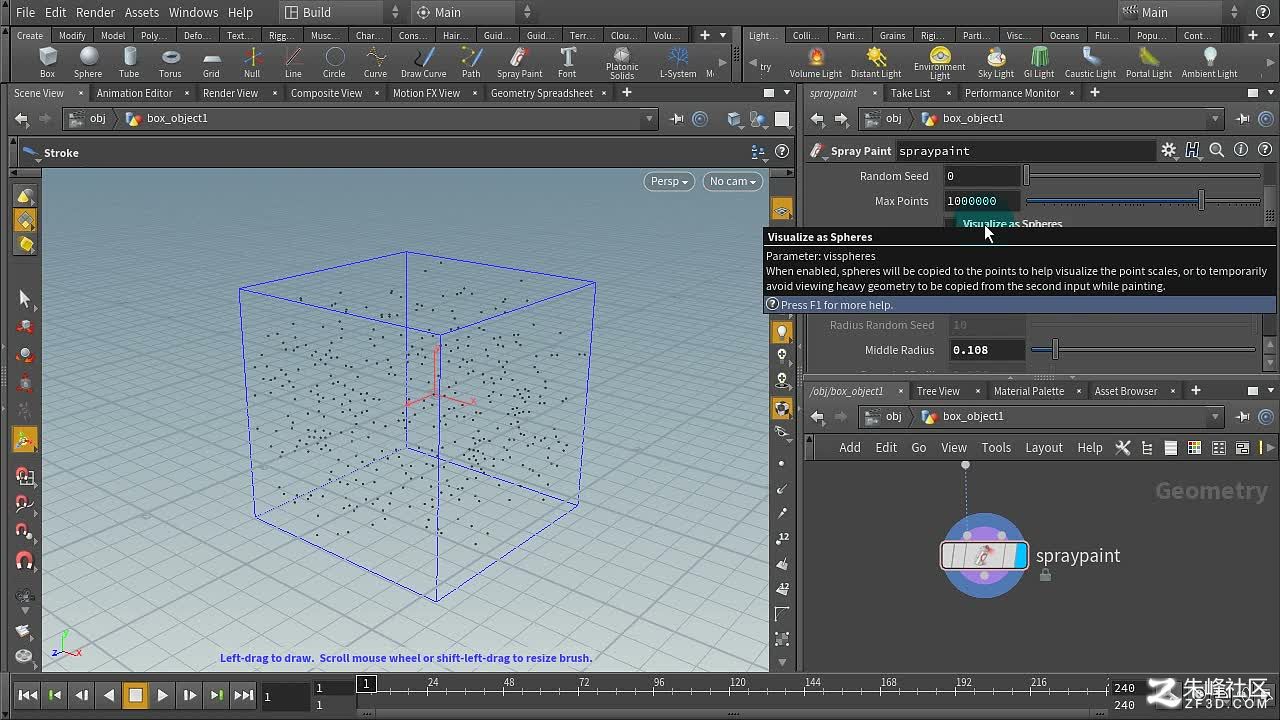Image resolution: width=1280 pixels, height=720 pixels.
Task: Add a Volume Light
Action: [x=816, y=62]
